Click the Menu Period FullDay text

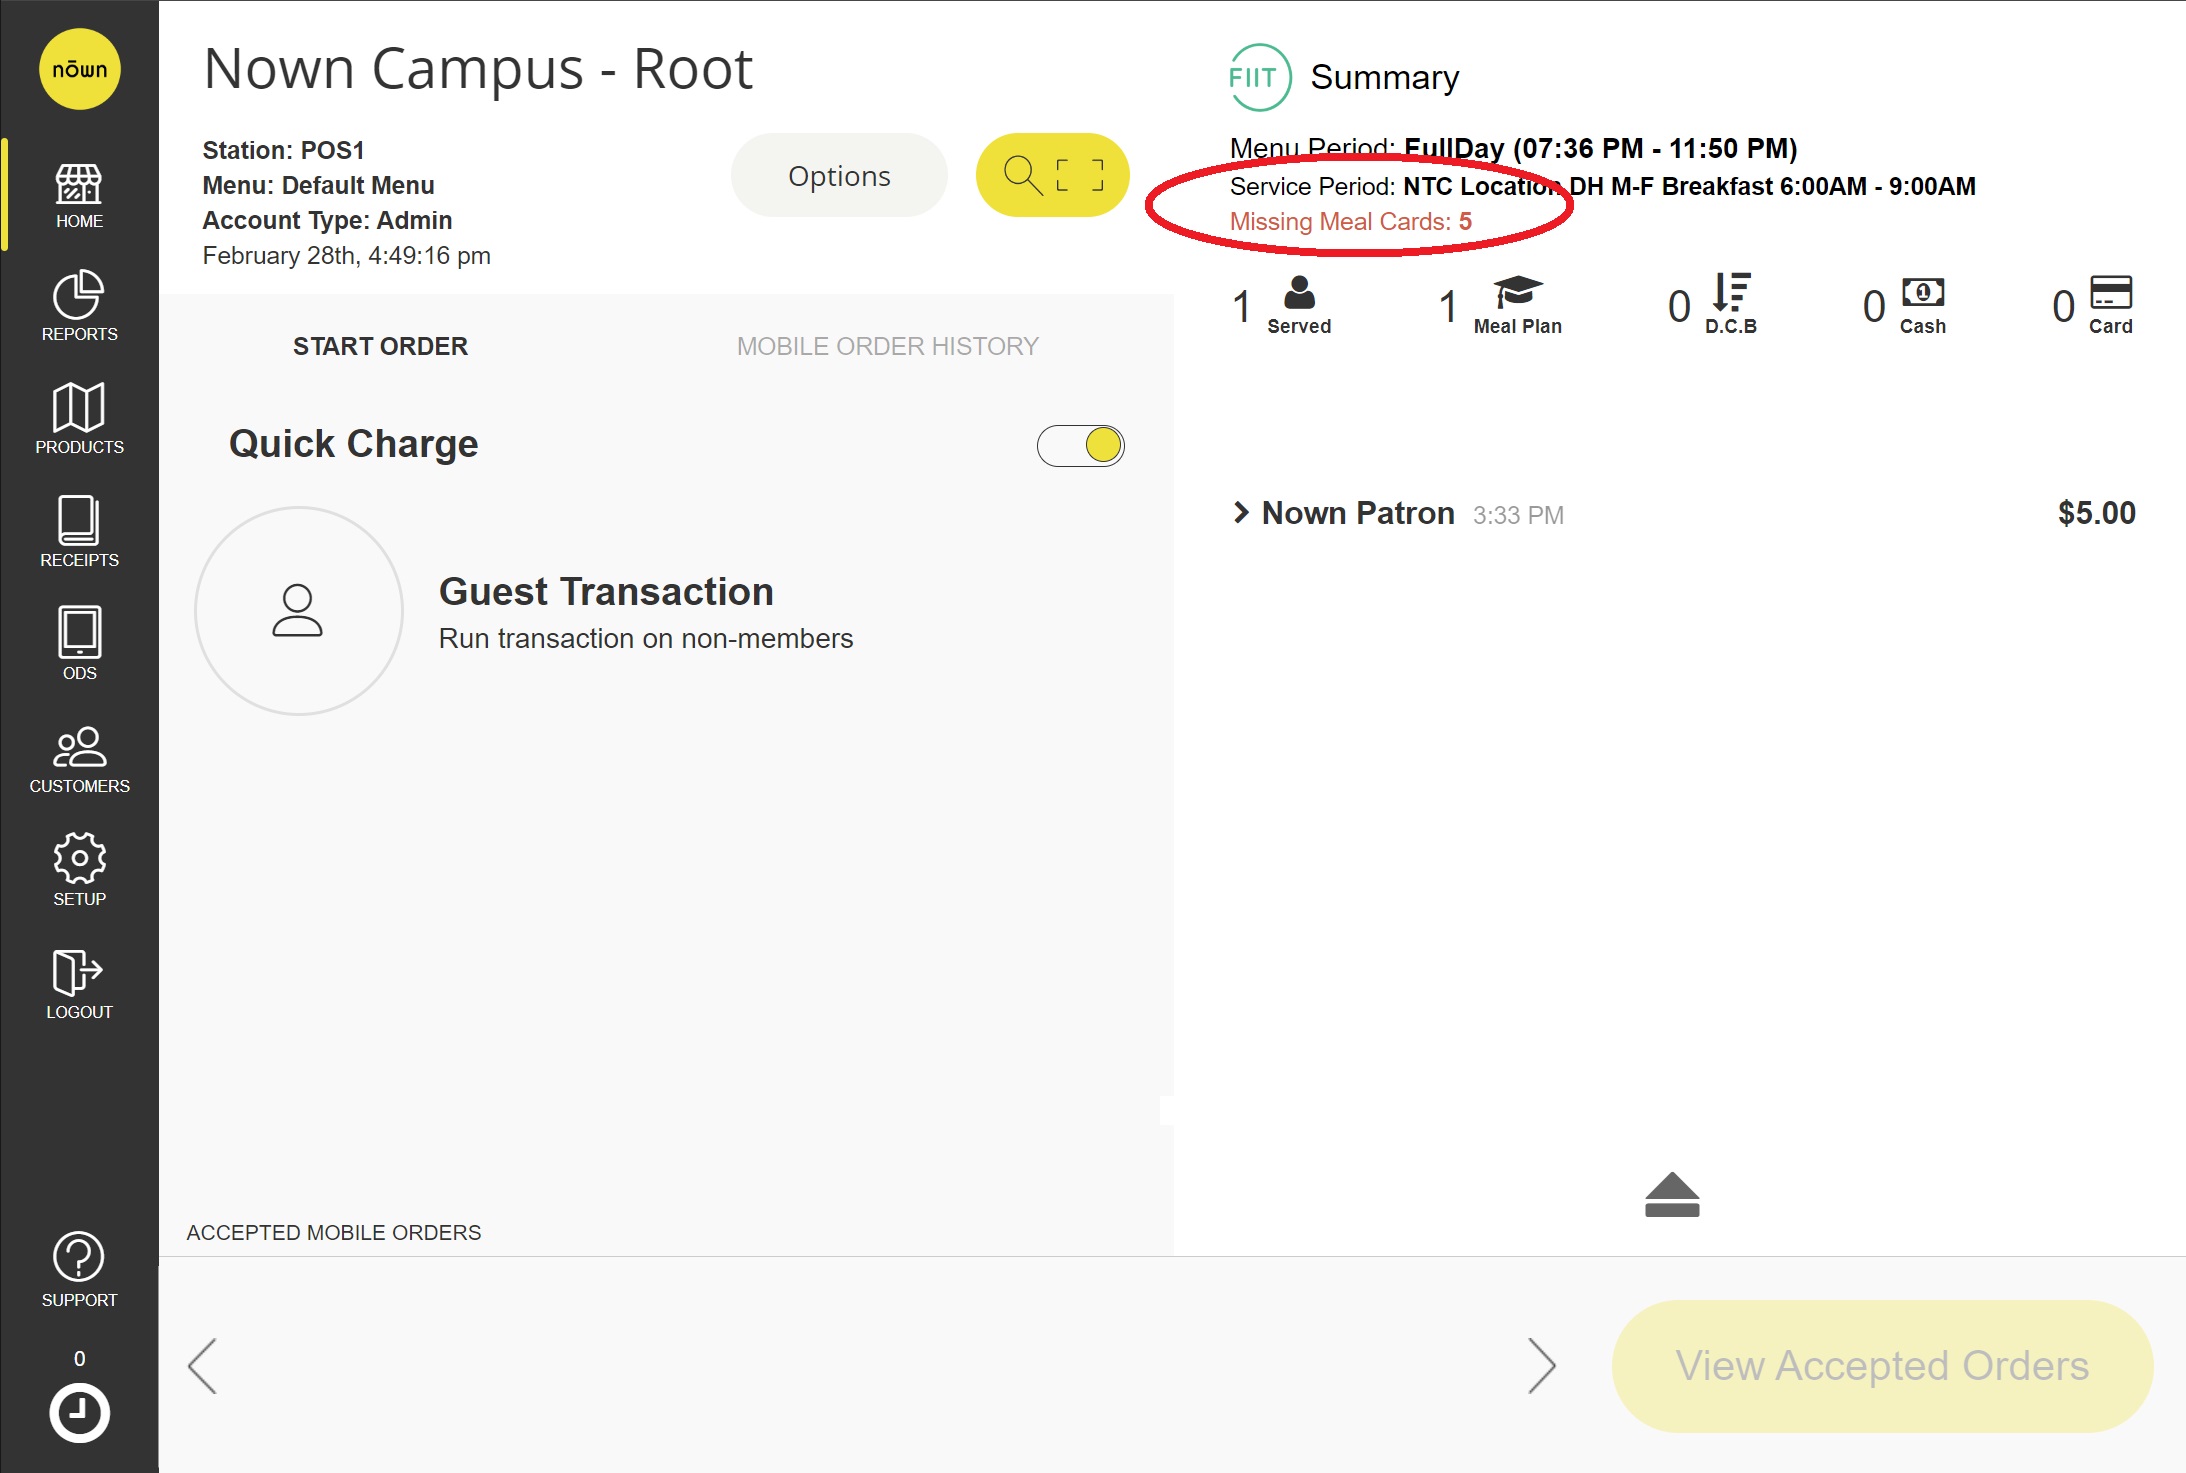click(1513, 148)
